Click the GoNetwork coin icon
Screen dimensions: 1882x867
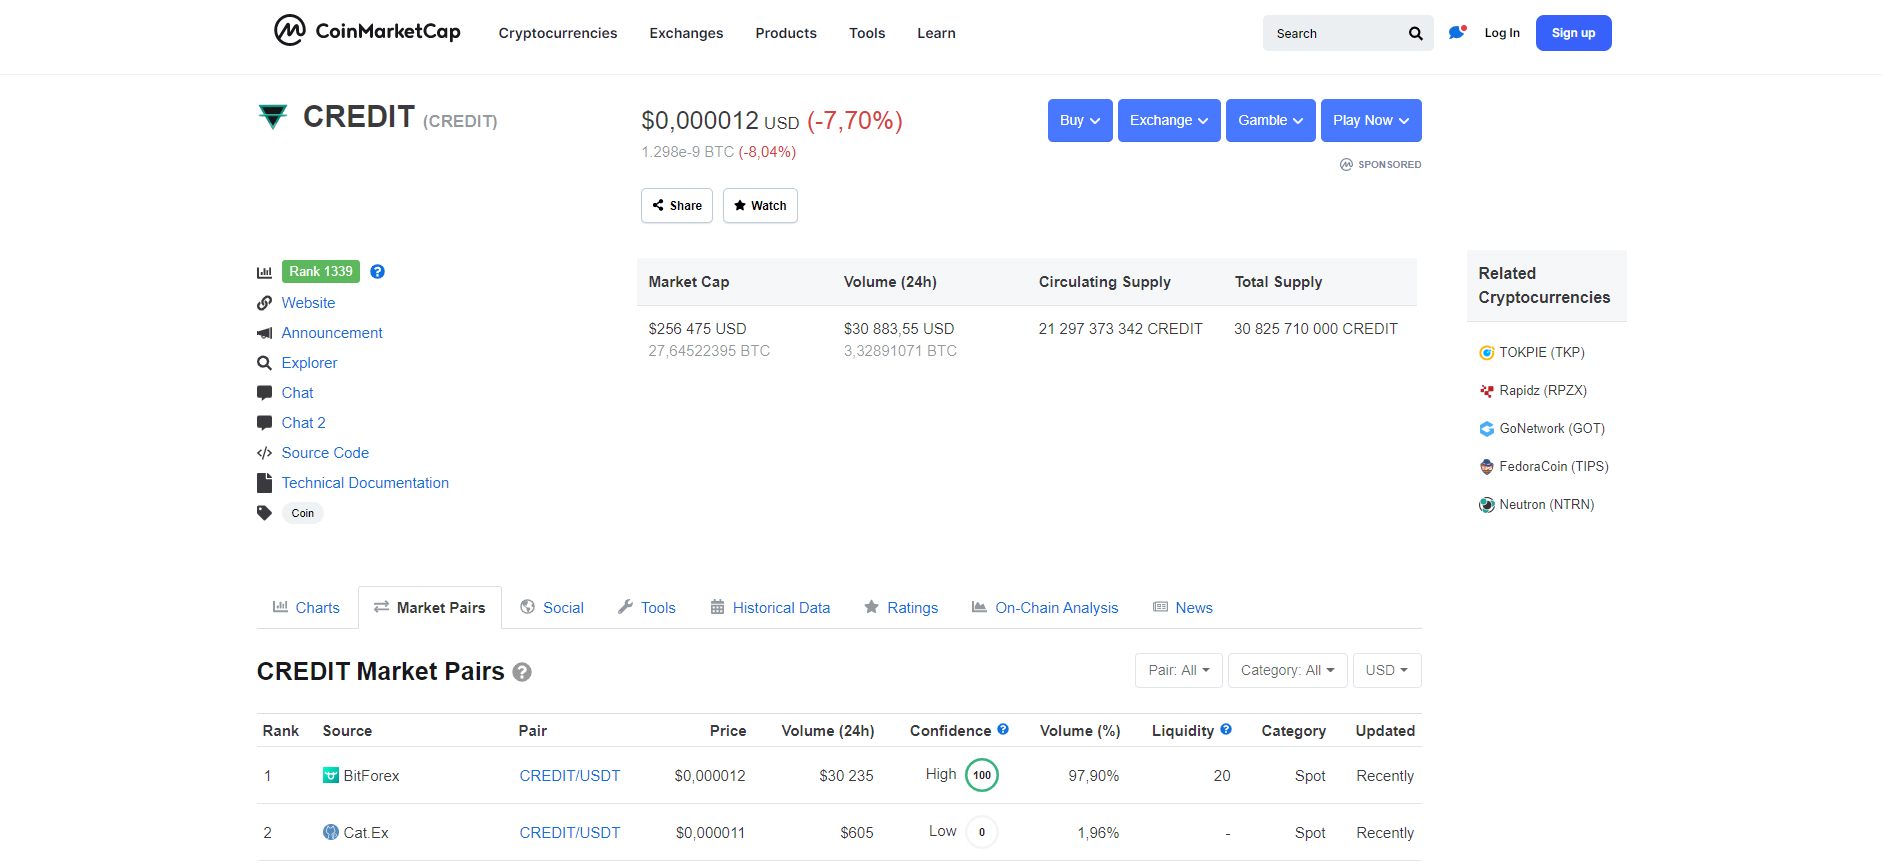pyautogui.click(x=1487, y=428)
